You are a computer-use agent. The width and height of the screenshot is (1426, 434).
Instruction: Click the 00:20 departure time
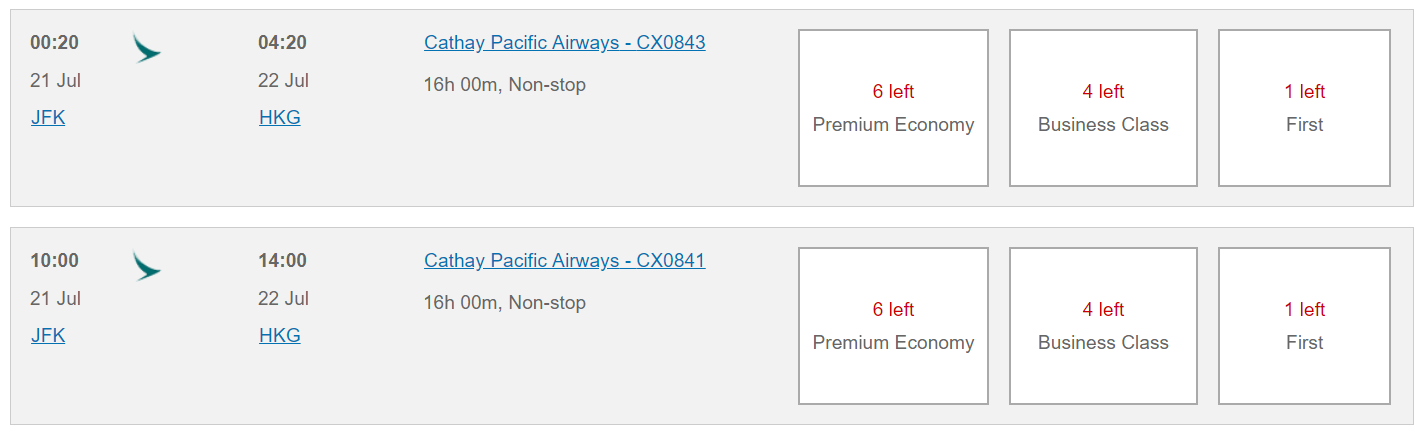coord(54,42)
